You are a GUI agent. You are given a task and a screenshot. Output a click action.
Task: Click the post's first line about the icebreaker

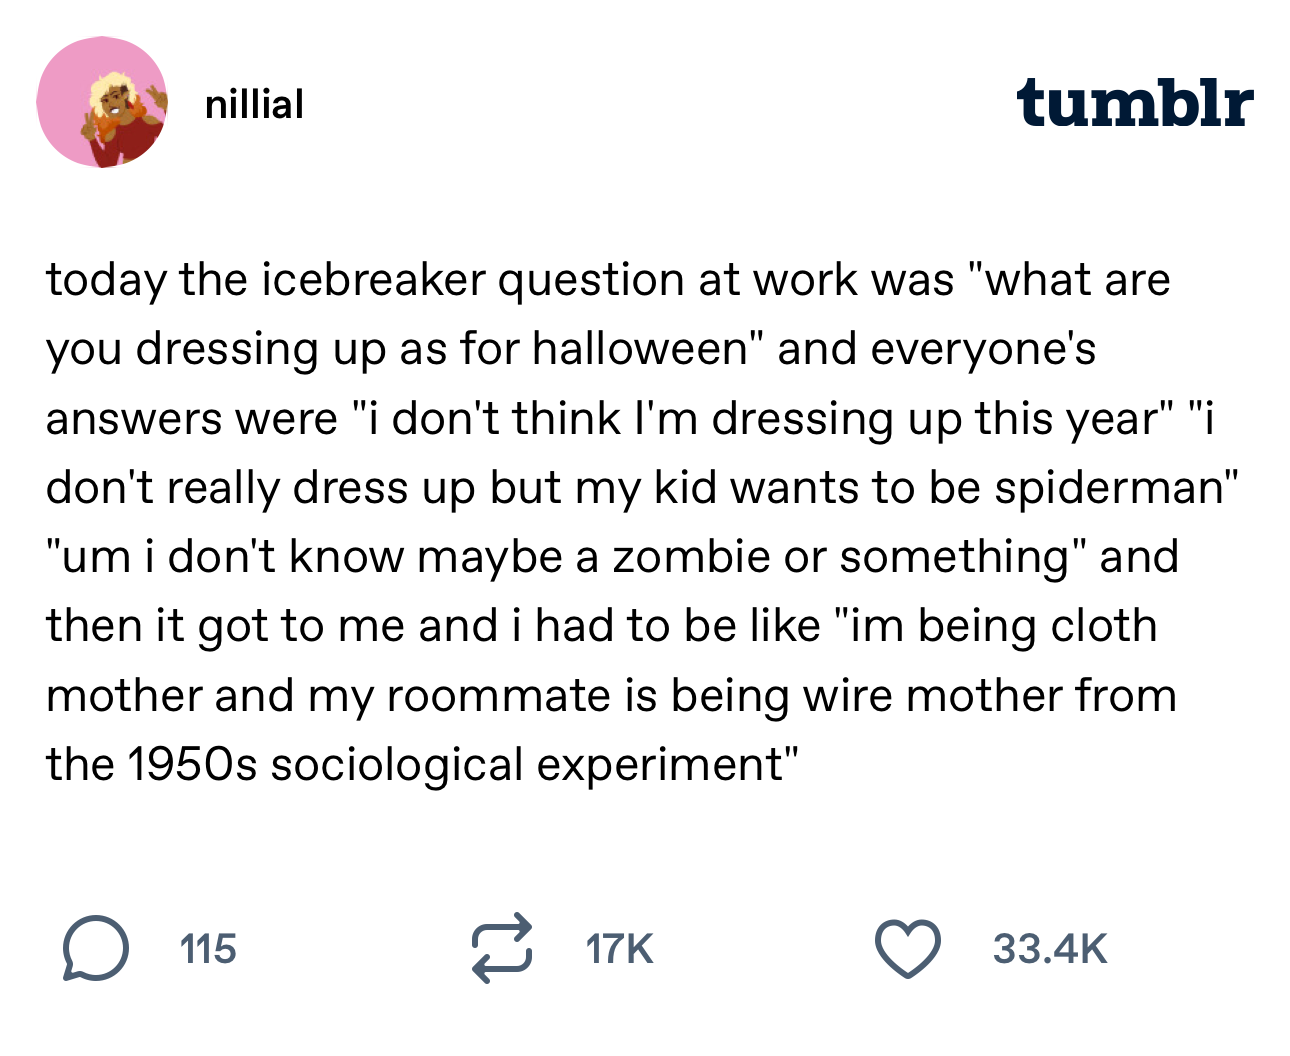click(607, 280)
